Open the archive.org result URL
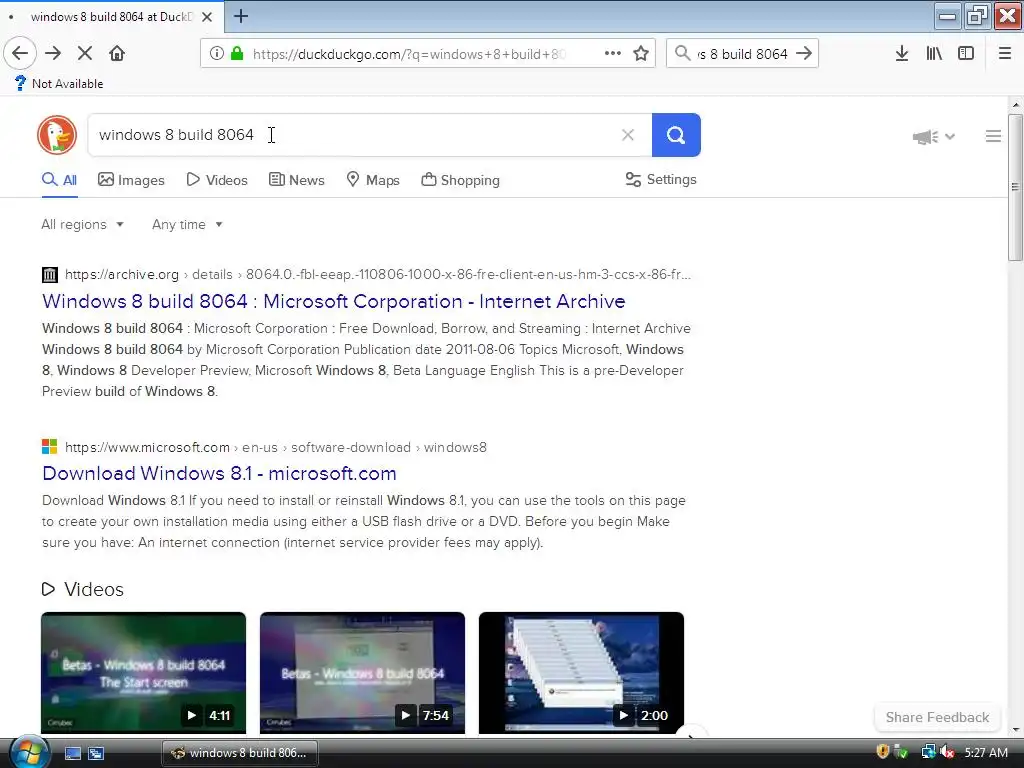 click(377, 274)
